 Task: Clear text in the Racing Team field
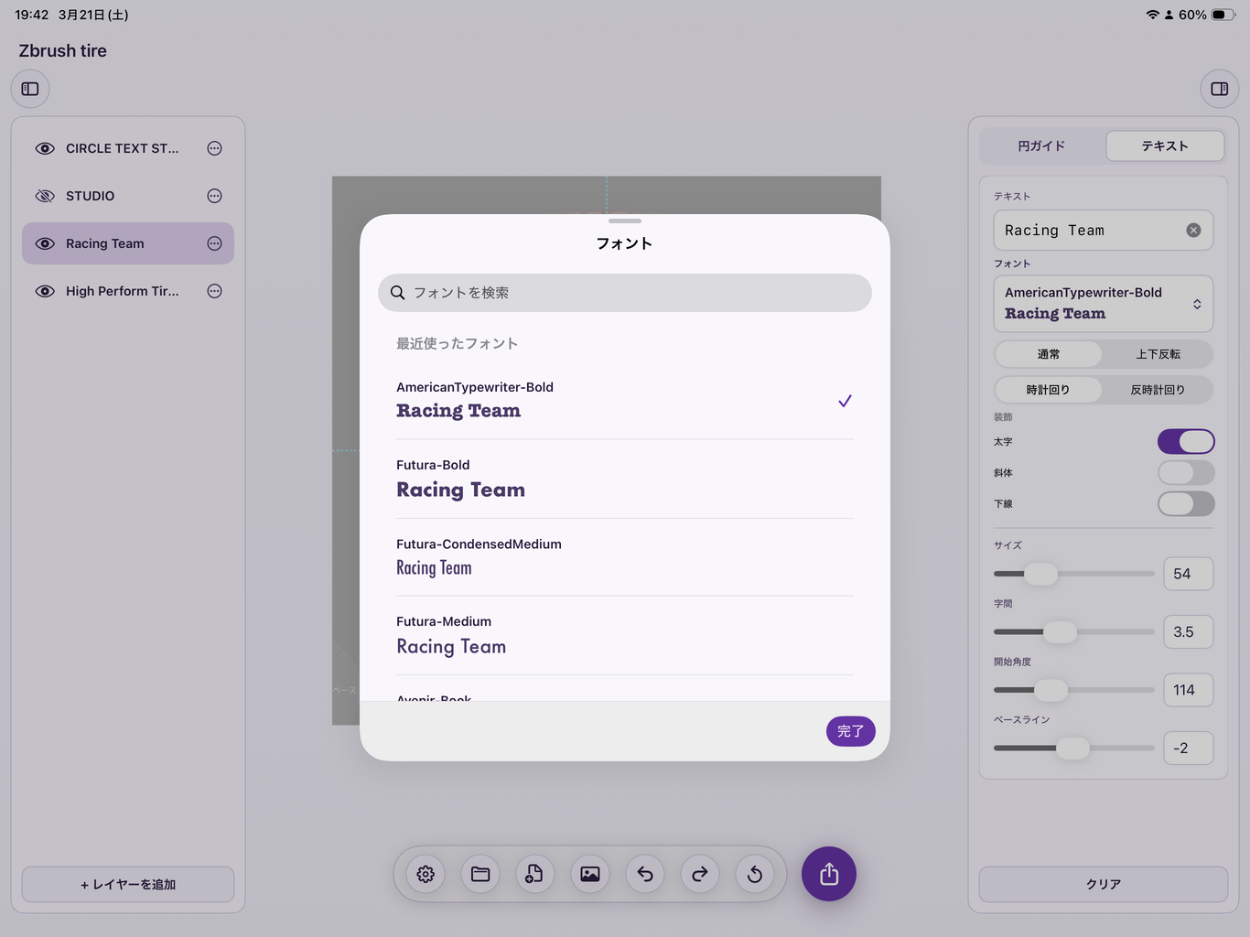pos(1193,230)
